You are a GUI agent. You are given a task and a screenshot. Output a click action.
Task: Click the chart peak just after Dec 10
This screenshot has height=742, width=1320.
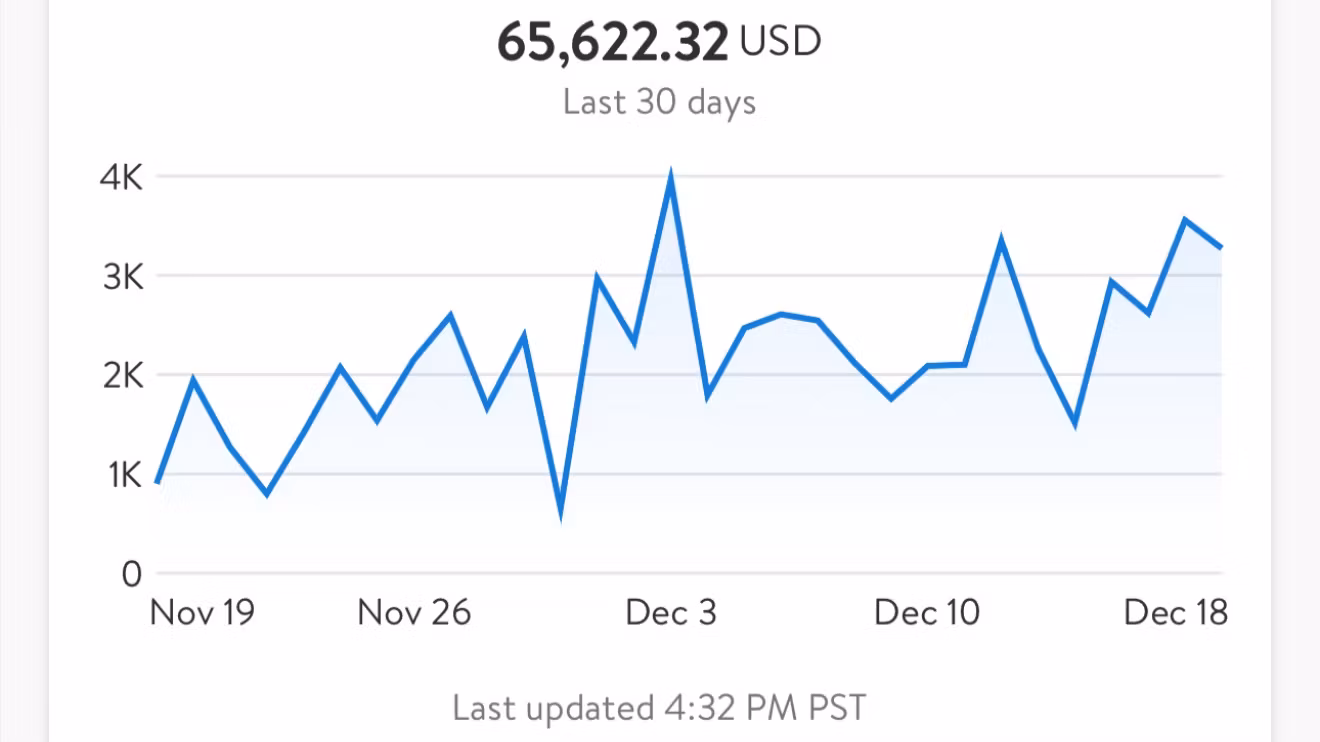click(x=1001, y=241)
